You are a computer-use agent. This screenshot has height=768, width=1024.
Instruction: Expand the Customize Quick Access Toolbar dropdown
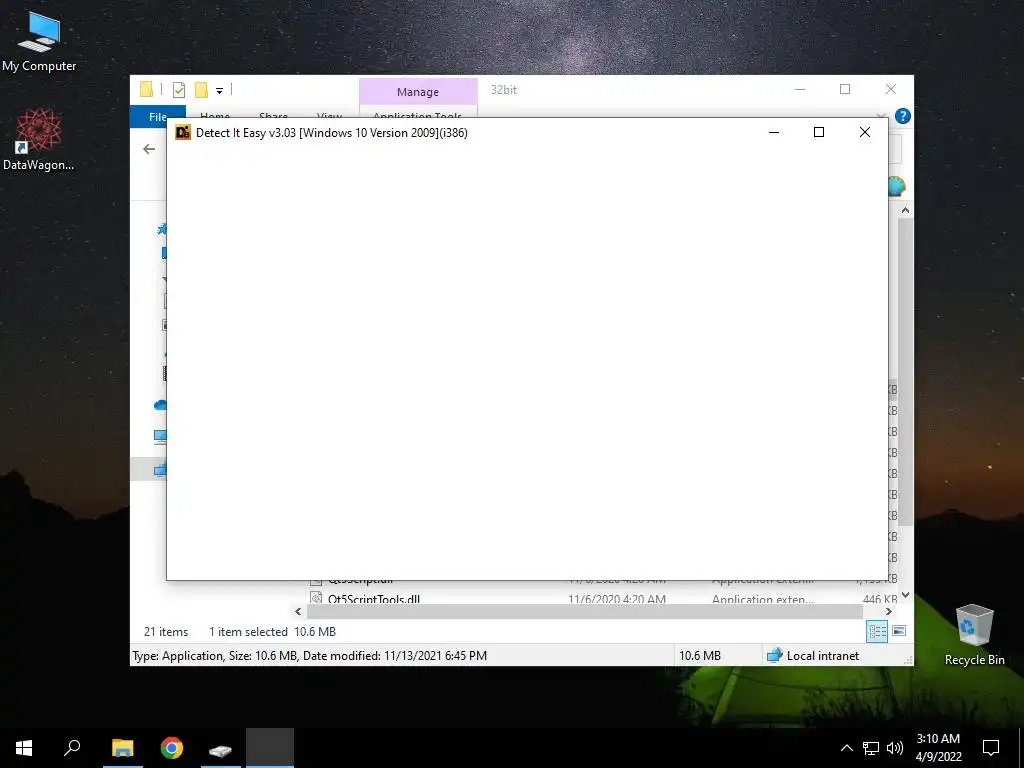pyautogui.click(x=219, y=91)
